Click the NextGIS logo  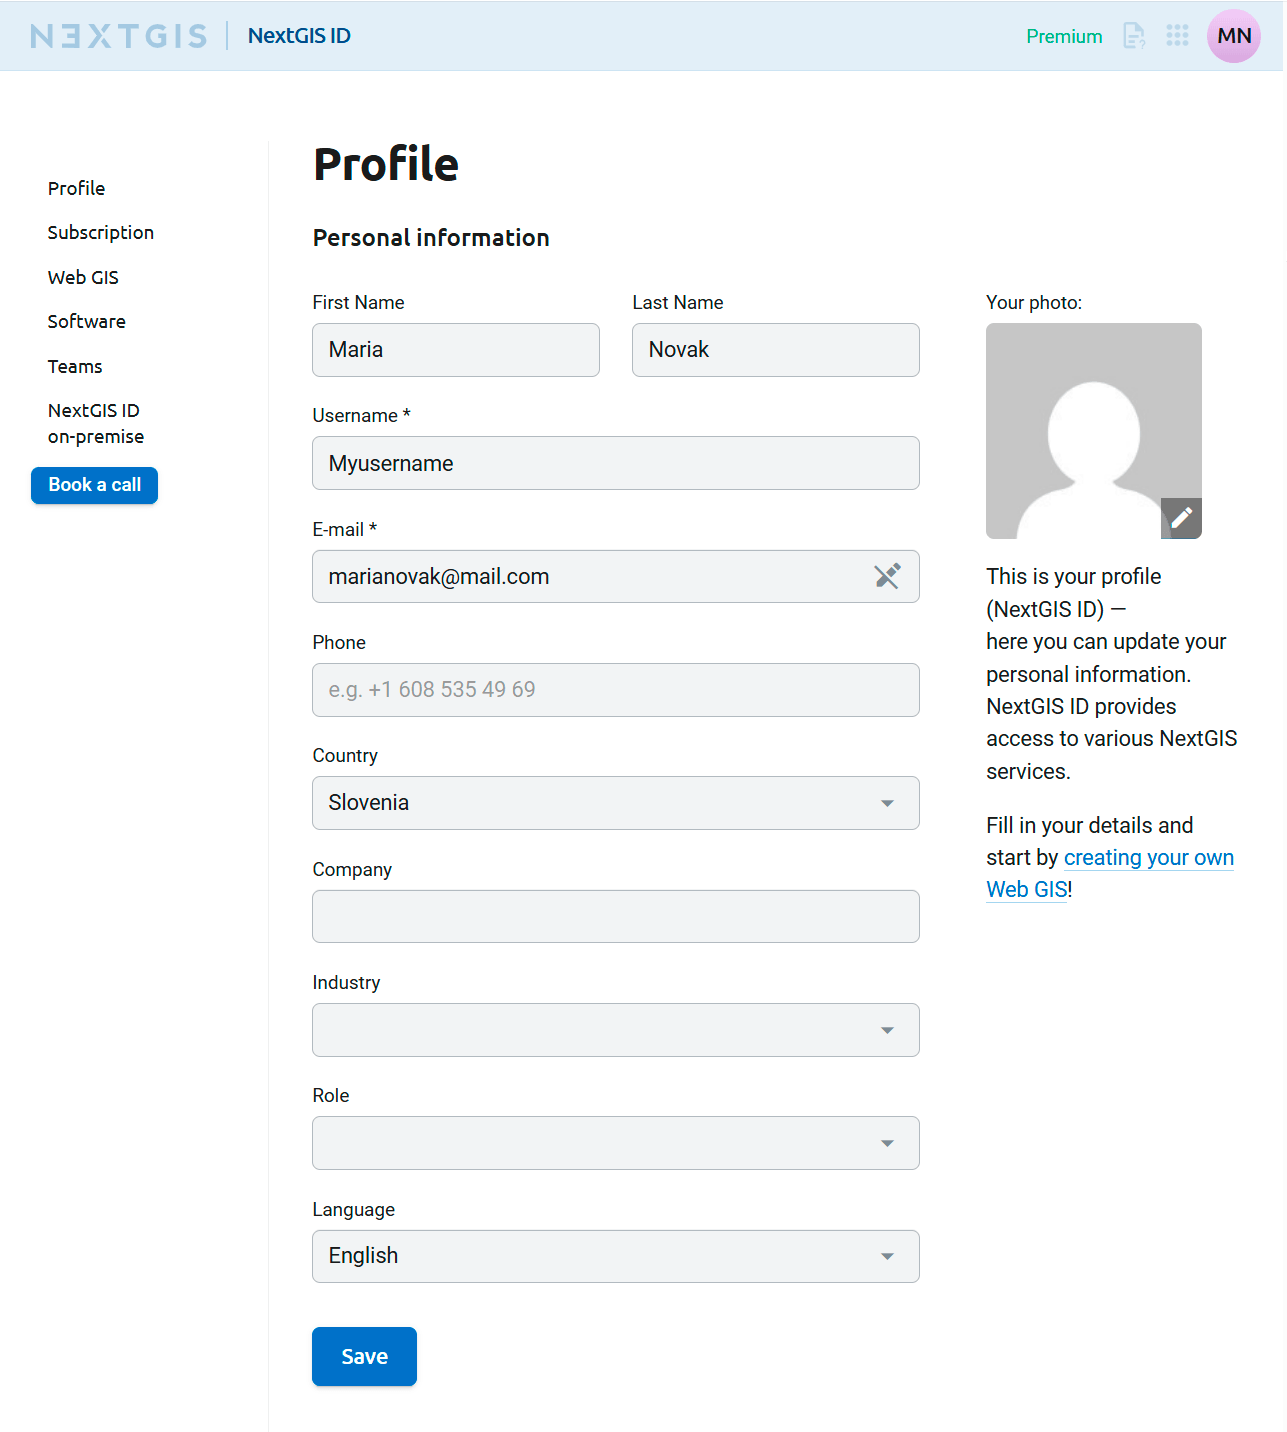click(119, 36)
